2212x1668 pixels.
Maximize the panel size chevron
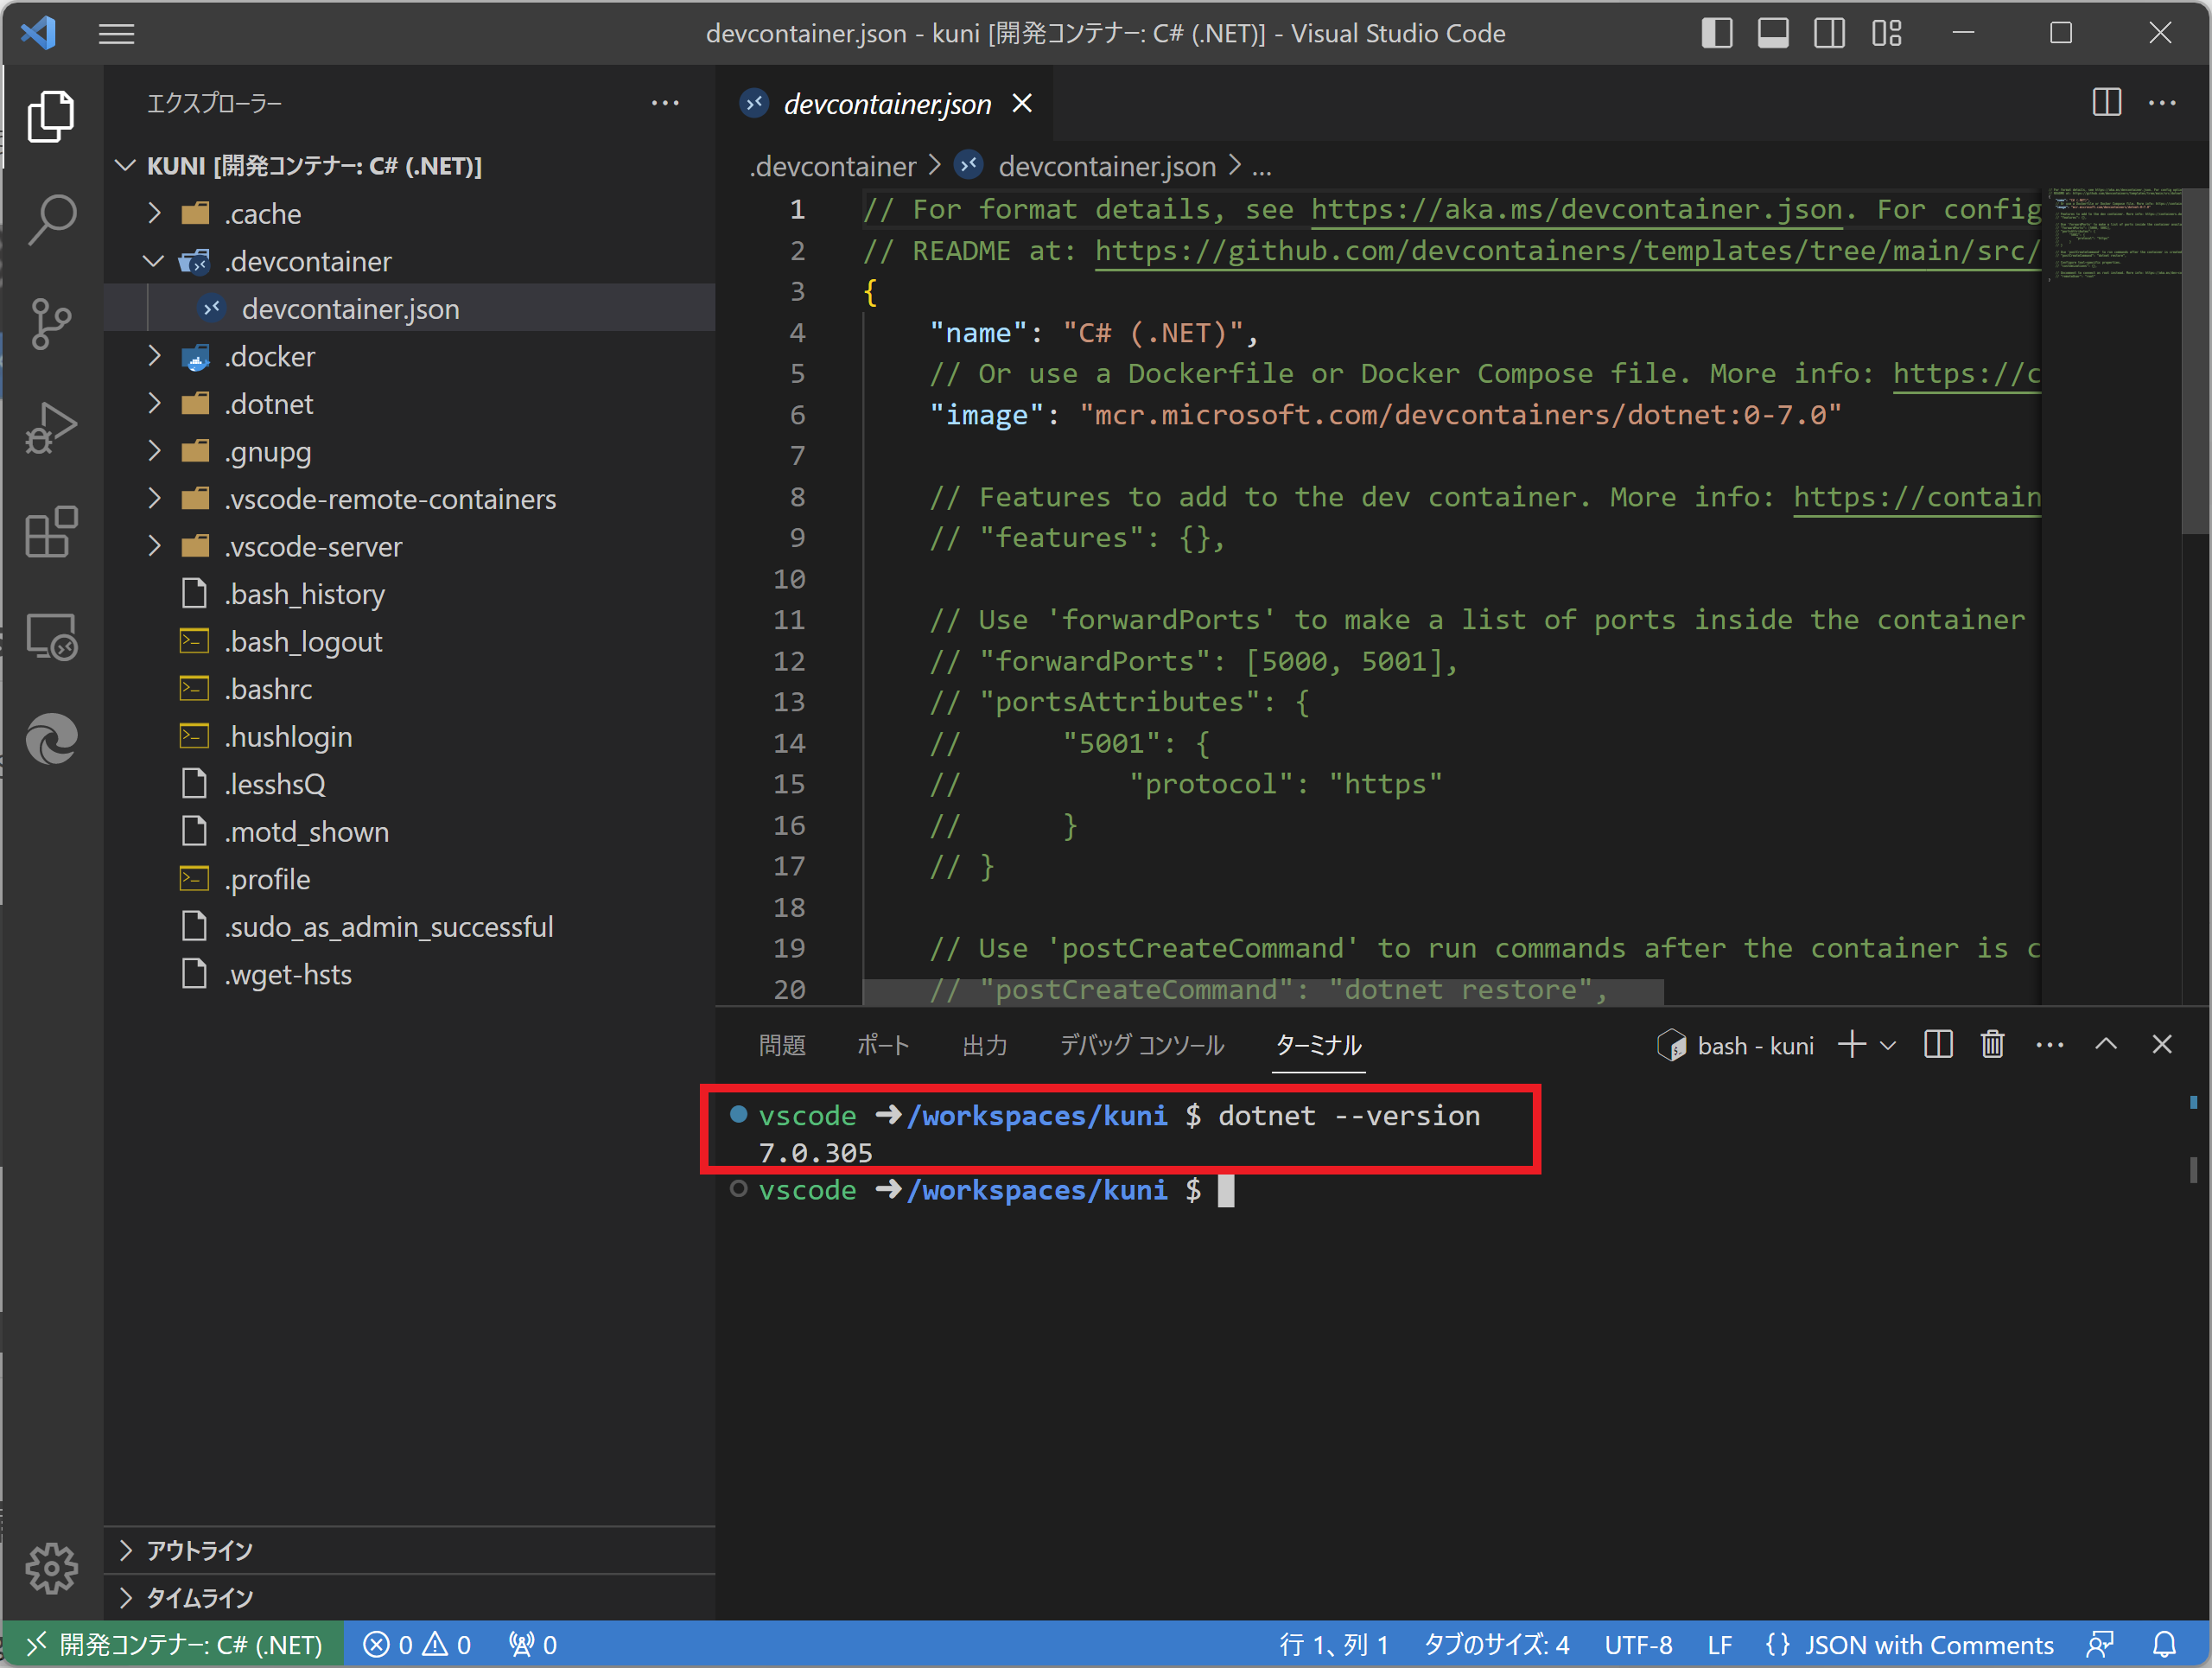point(2106,1045)
